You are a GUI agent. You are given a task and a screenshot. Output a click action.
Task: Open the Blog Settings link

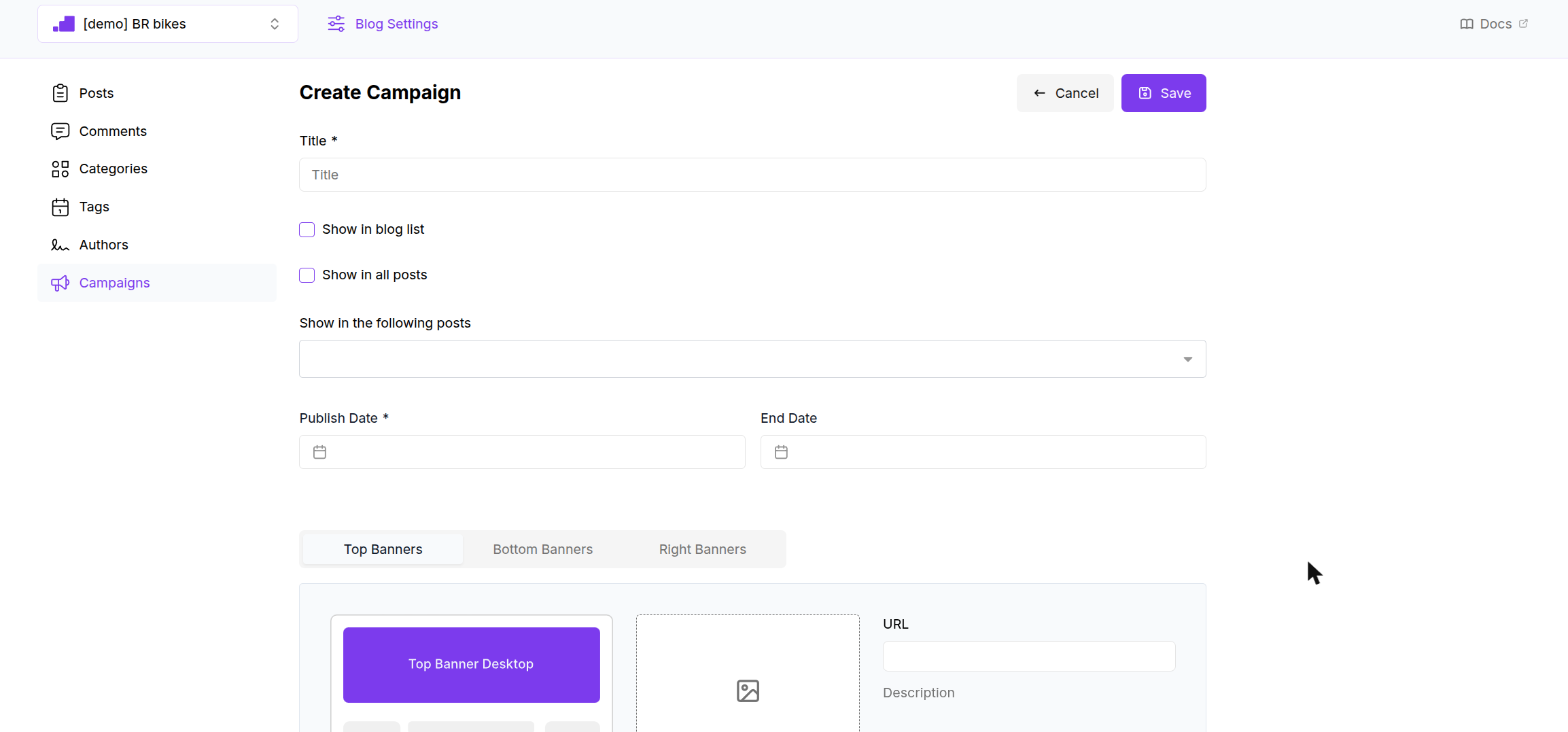pyautogui.click(x=383, y=24)
